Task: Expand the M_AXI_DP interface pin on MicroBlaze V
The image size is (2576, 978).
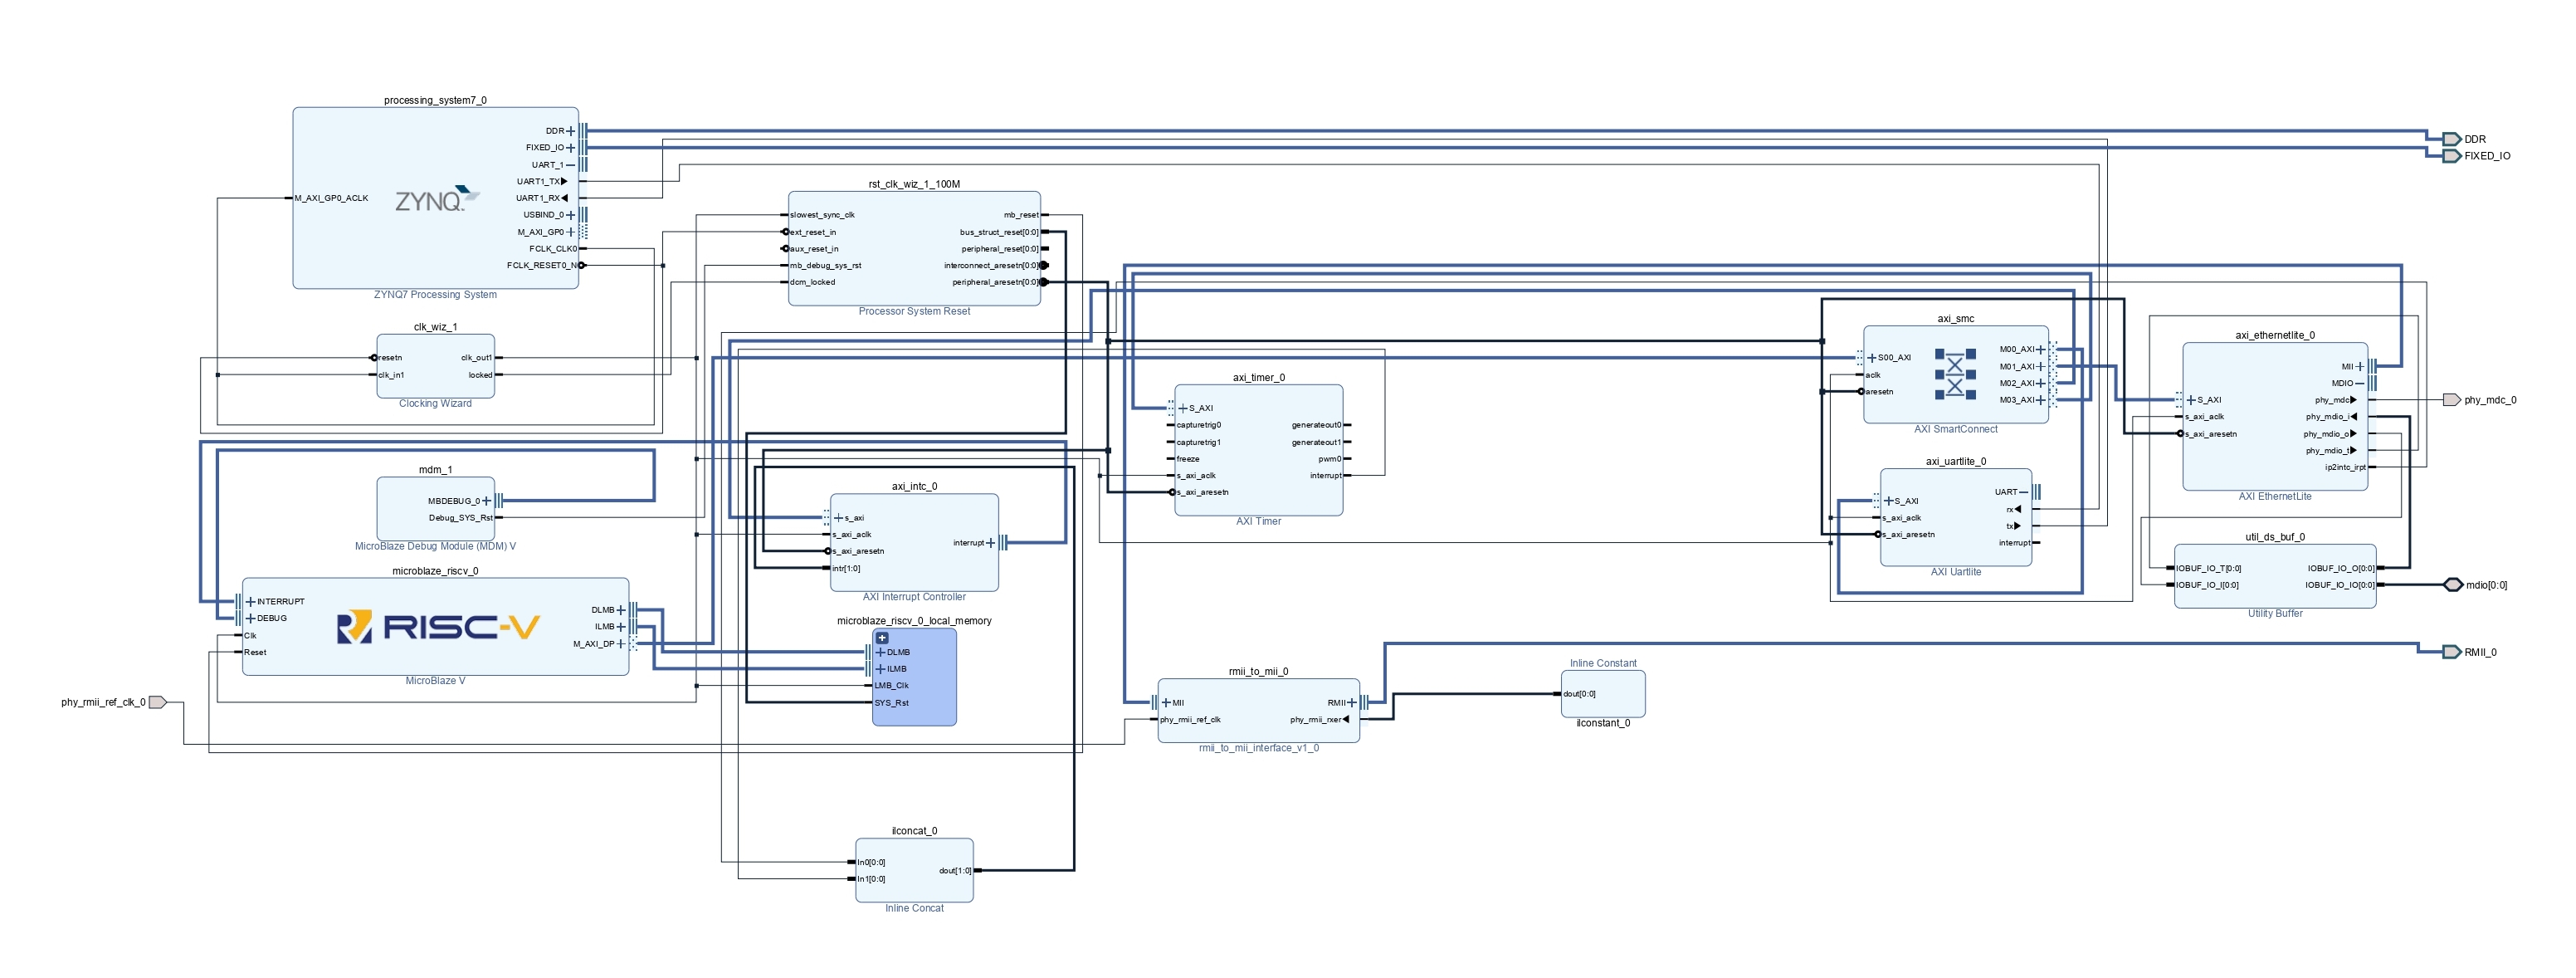Action: pyautogui.click(x=621, y=644)
